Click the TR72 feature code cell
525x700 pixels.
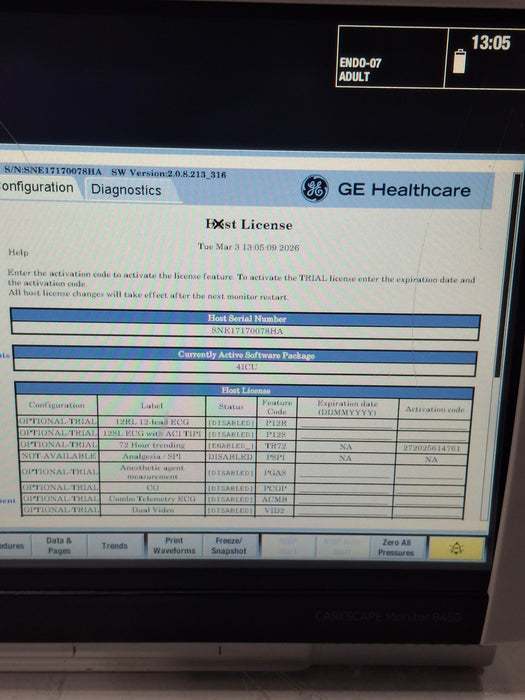tap(275, 446)
